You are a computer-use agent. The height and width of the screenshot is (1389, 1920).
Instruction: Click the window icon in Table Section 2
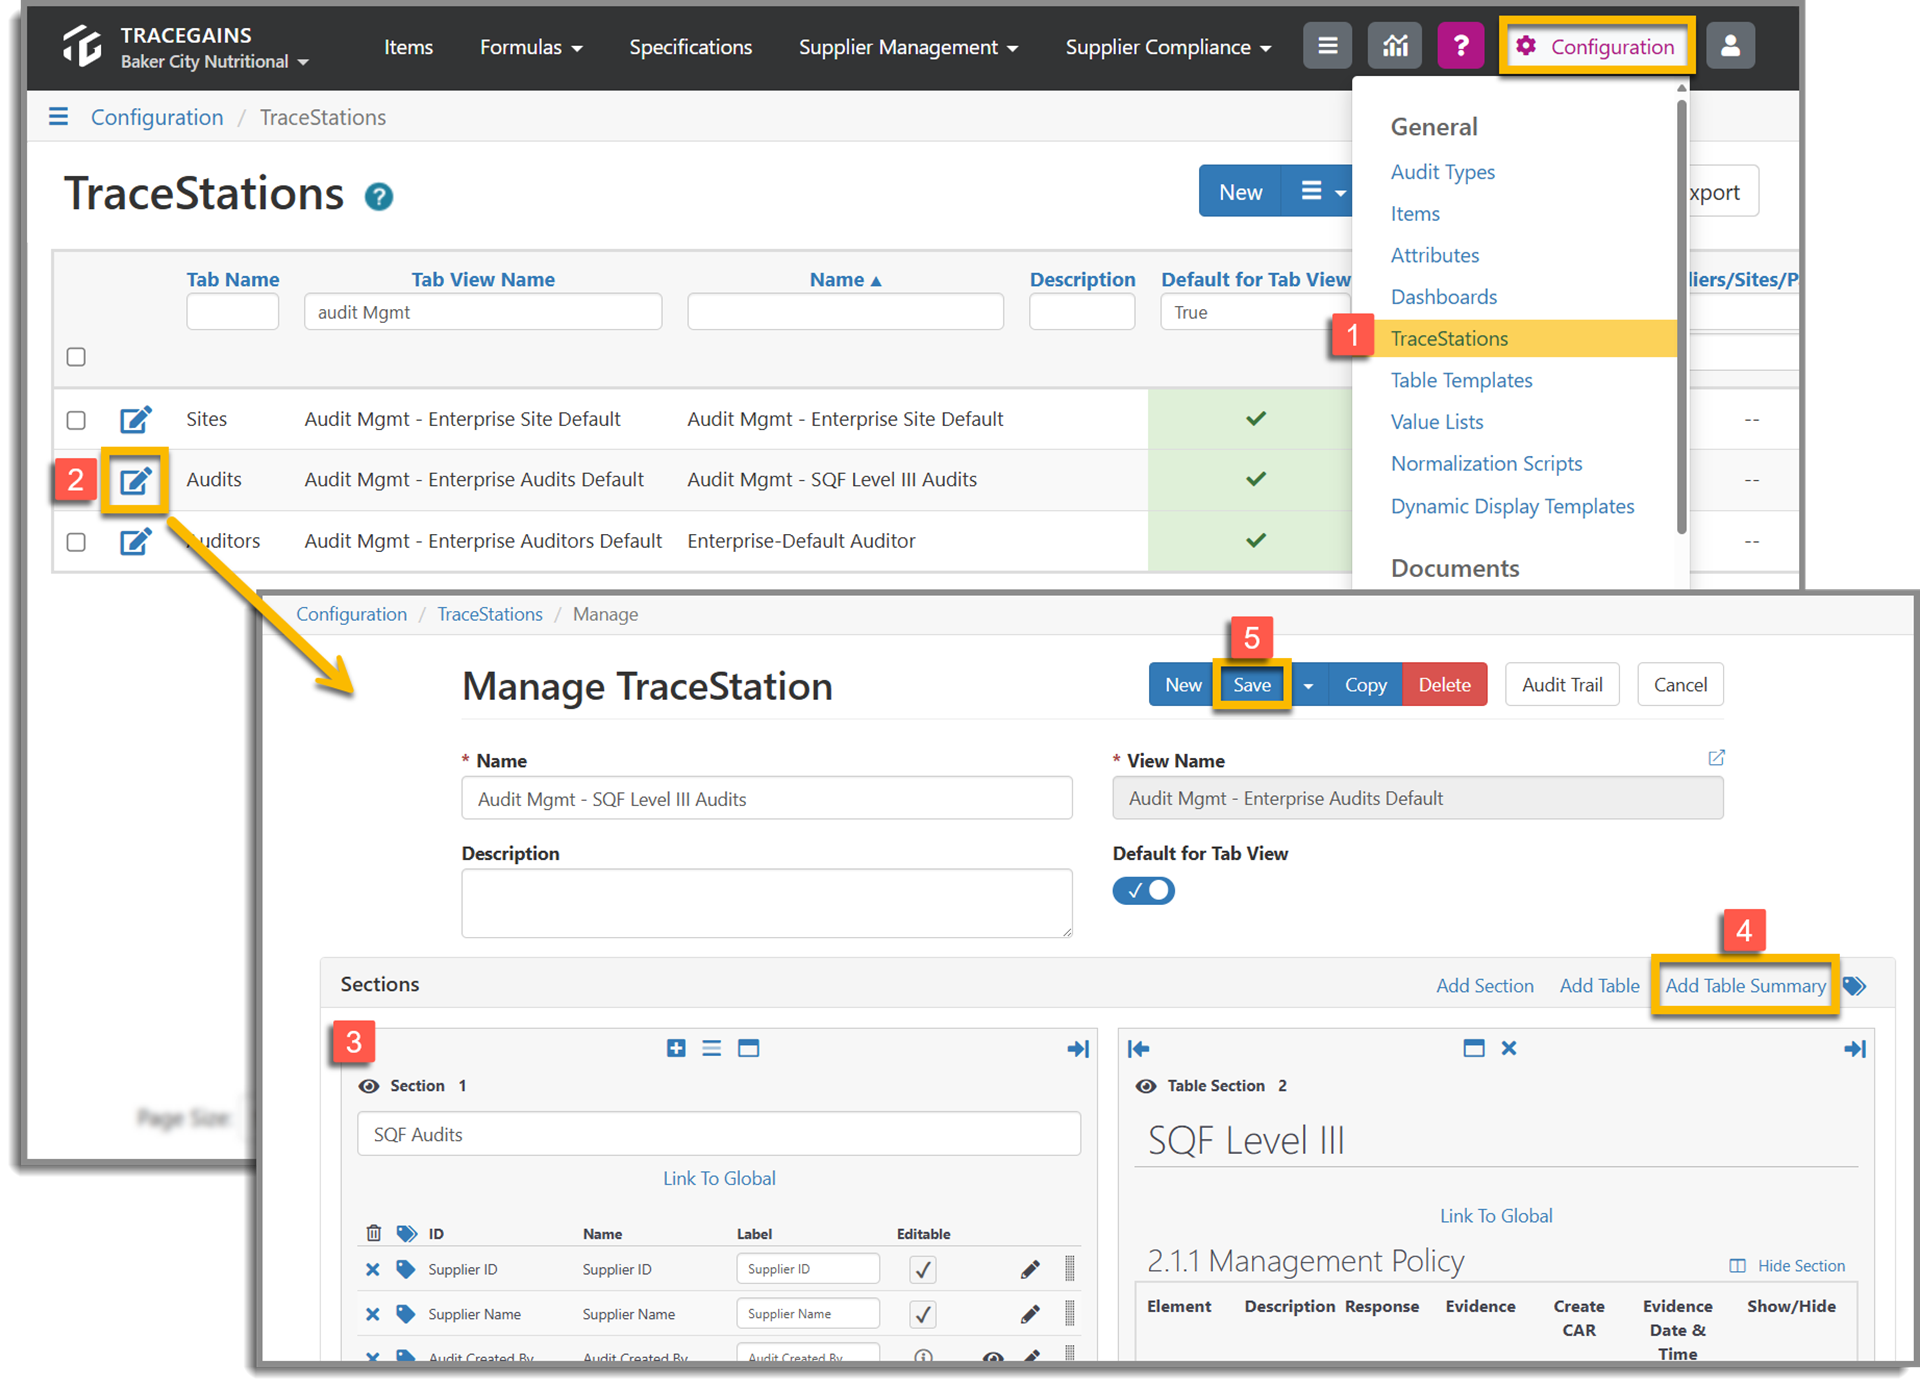pos(1473,1048)
